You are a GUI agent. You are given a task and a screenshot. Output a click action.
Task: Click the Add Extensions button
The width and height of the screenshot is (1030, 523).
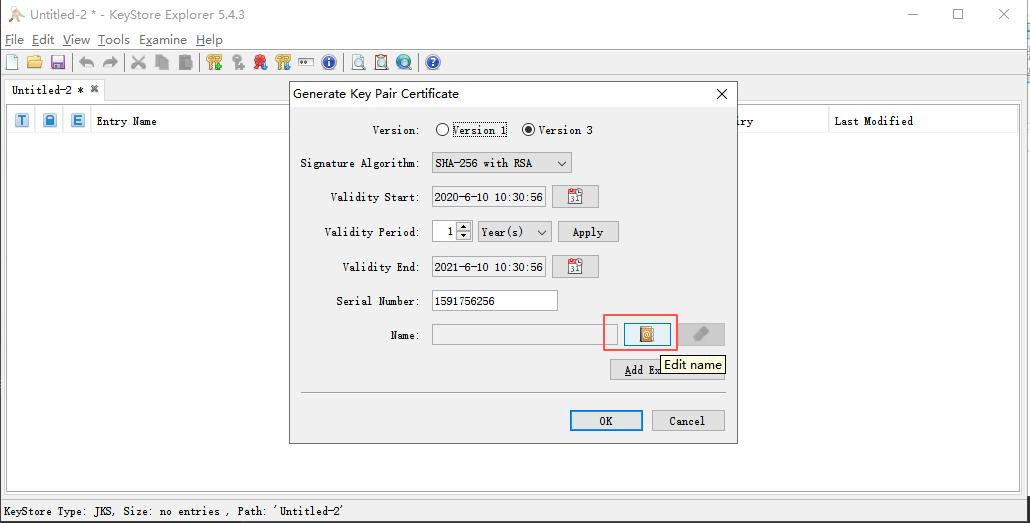coord(667,370)
